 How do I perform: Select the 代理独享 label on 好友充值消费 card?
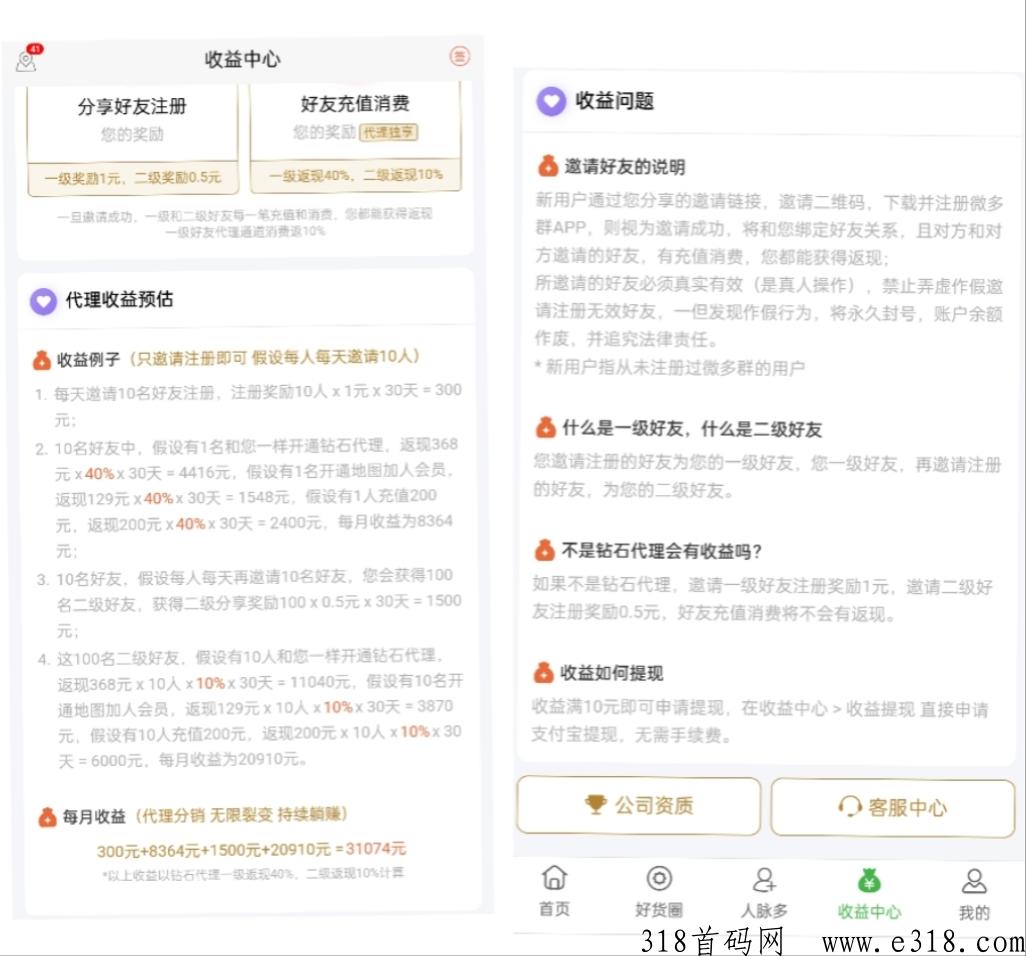point(388,132)
